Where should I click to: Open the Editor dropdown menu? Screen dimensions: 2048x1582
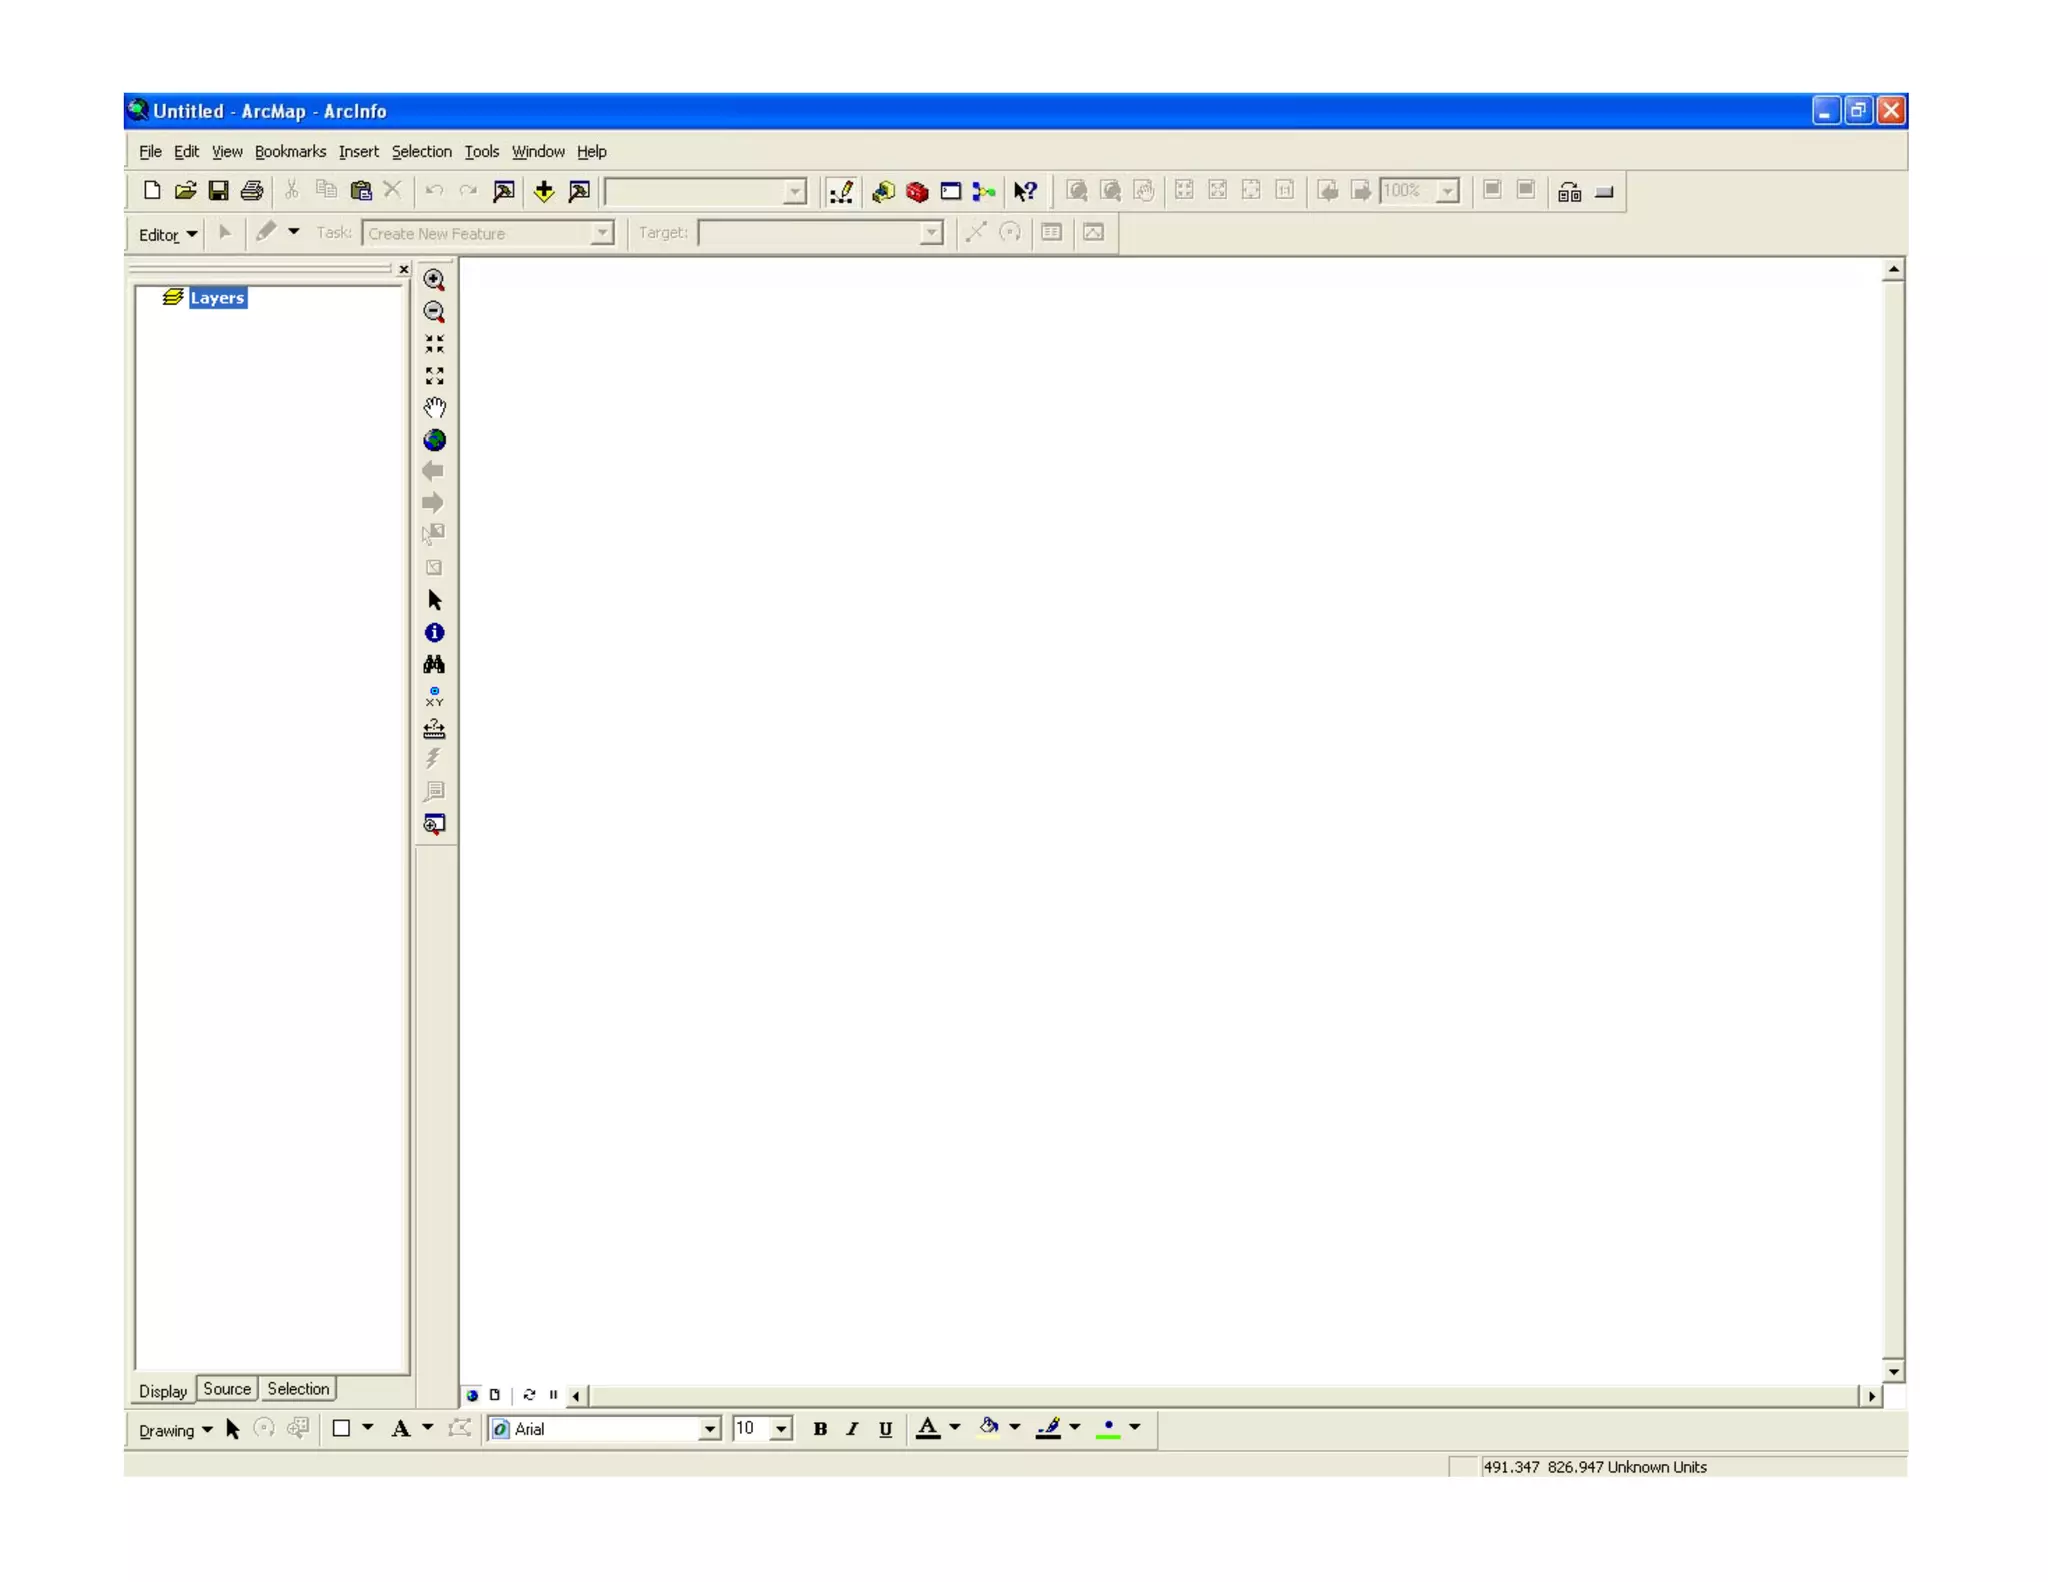pos(167,234)
